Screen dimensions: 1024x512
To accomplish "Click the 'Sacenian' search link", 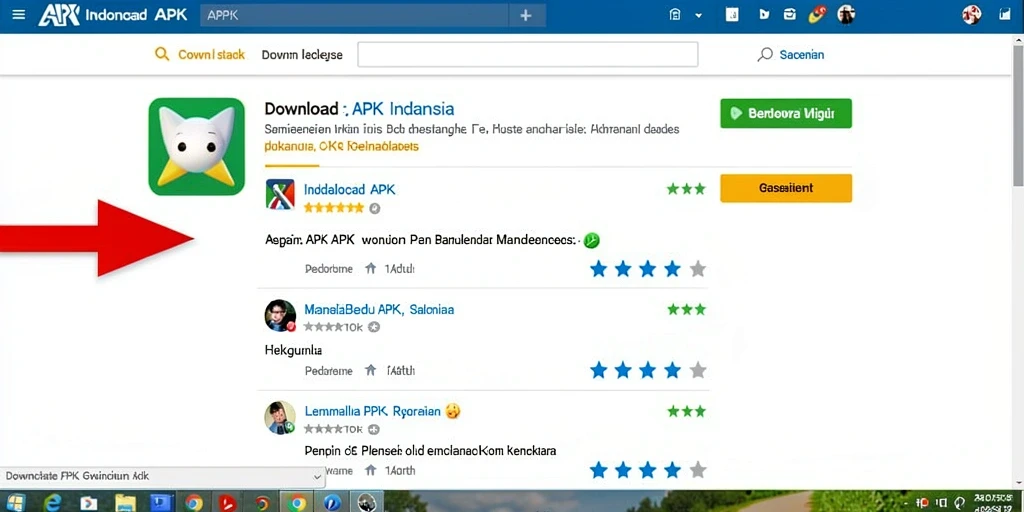I will 802,55.
